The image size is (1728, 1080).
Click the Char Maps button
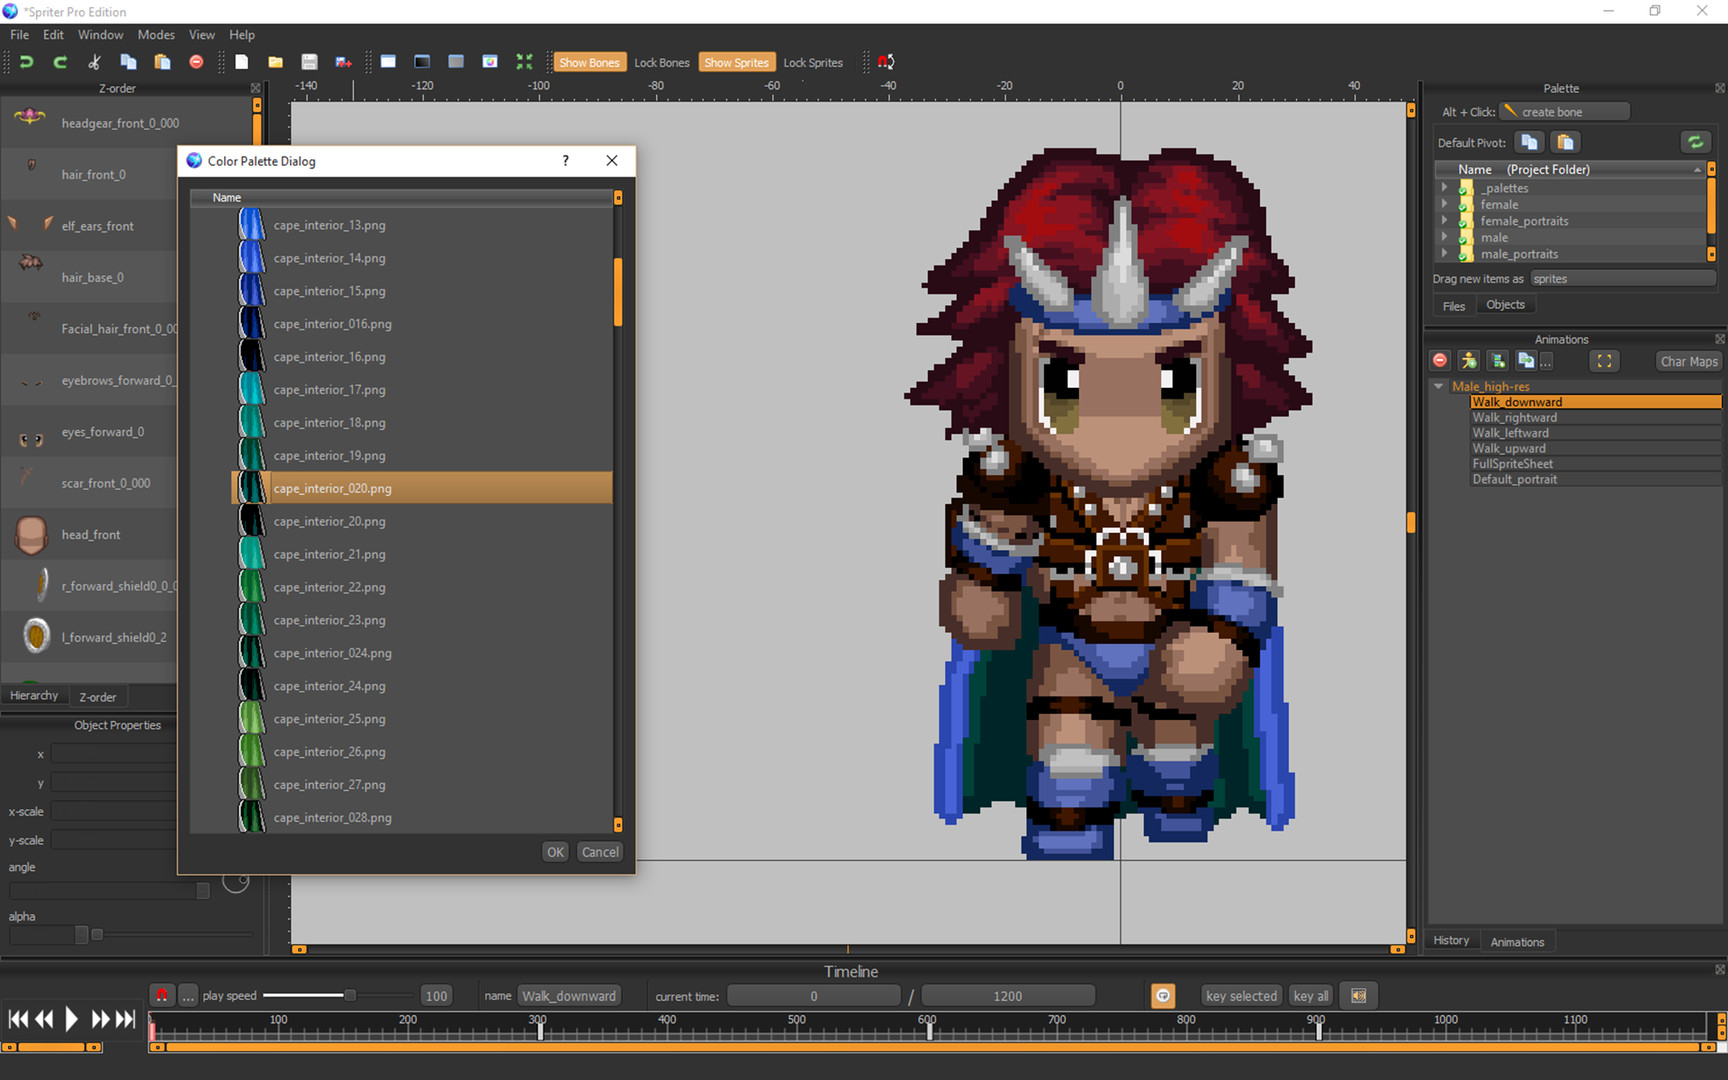1688,361
